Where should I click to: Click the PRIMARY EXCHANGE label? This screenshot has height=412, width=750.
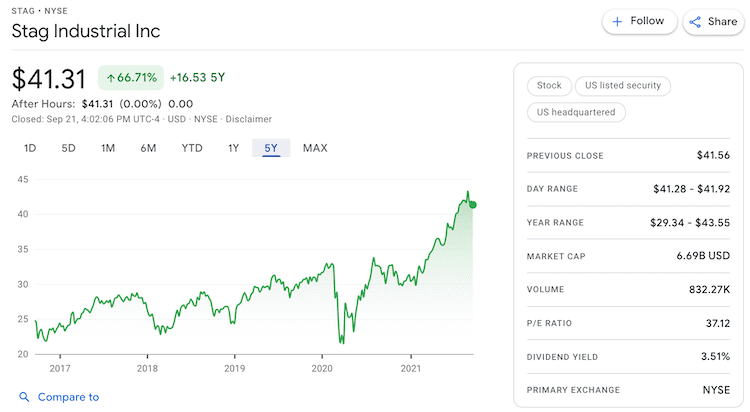click(x=573, y=390)
